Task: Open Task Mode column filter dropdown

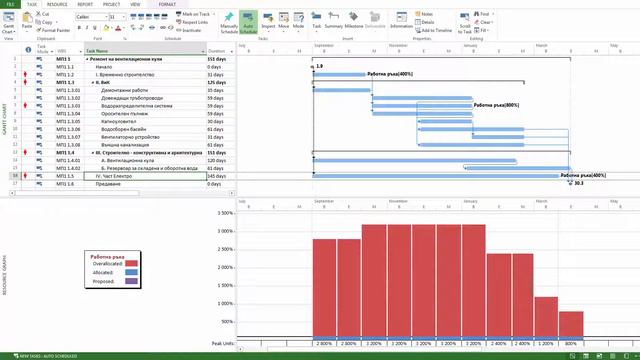Action: [x=52, y=51]
